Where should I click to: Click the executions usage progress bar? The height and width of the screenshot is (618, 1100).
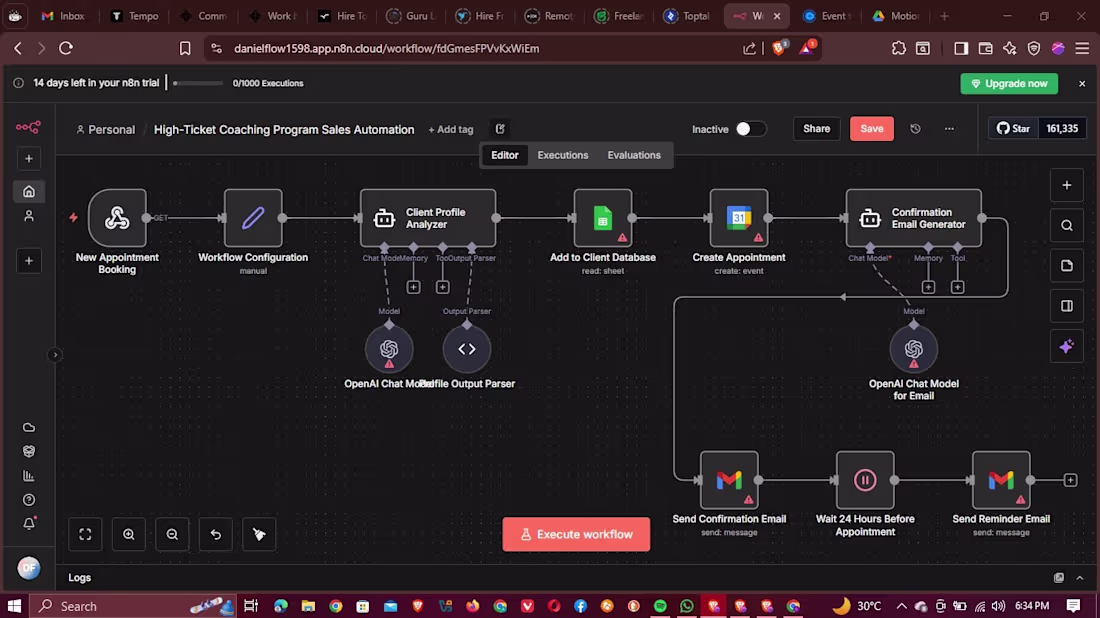198,83
